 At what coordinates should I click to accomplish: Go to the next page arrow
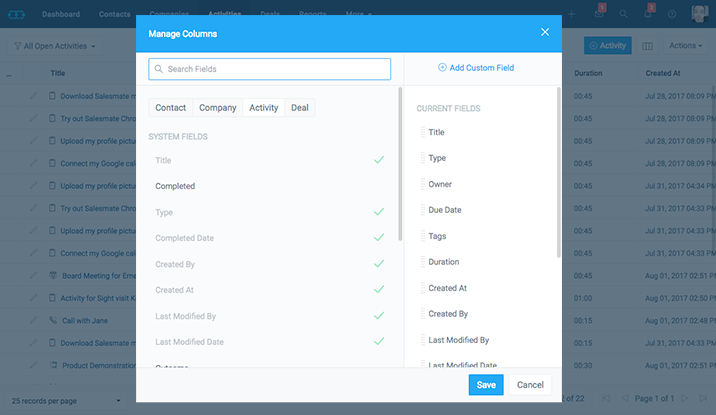[684, 399]
